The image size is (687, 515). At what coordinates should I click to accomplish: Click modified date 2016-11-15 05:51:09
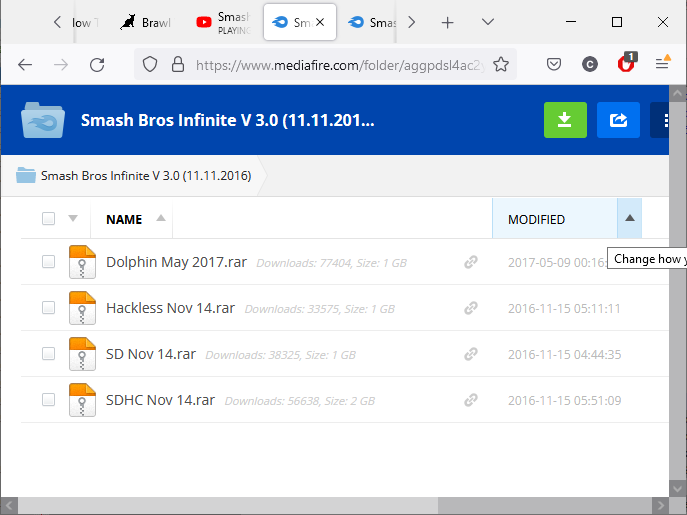[564, 401]
